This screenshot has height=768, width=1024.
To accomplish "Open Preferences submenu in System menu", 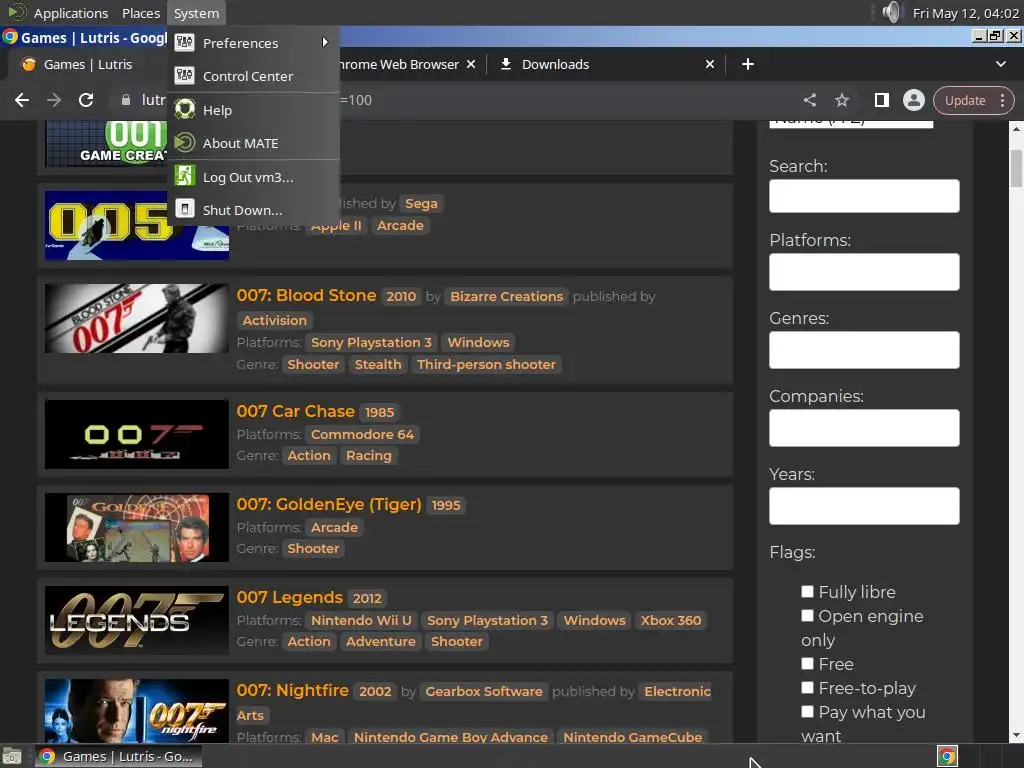I will (253, 43).
